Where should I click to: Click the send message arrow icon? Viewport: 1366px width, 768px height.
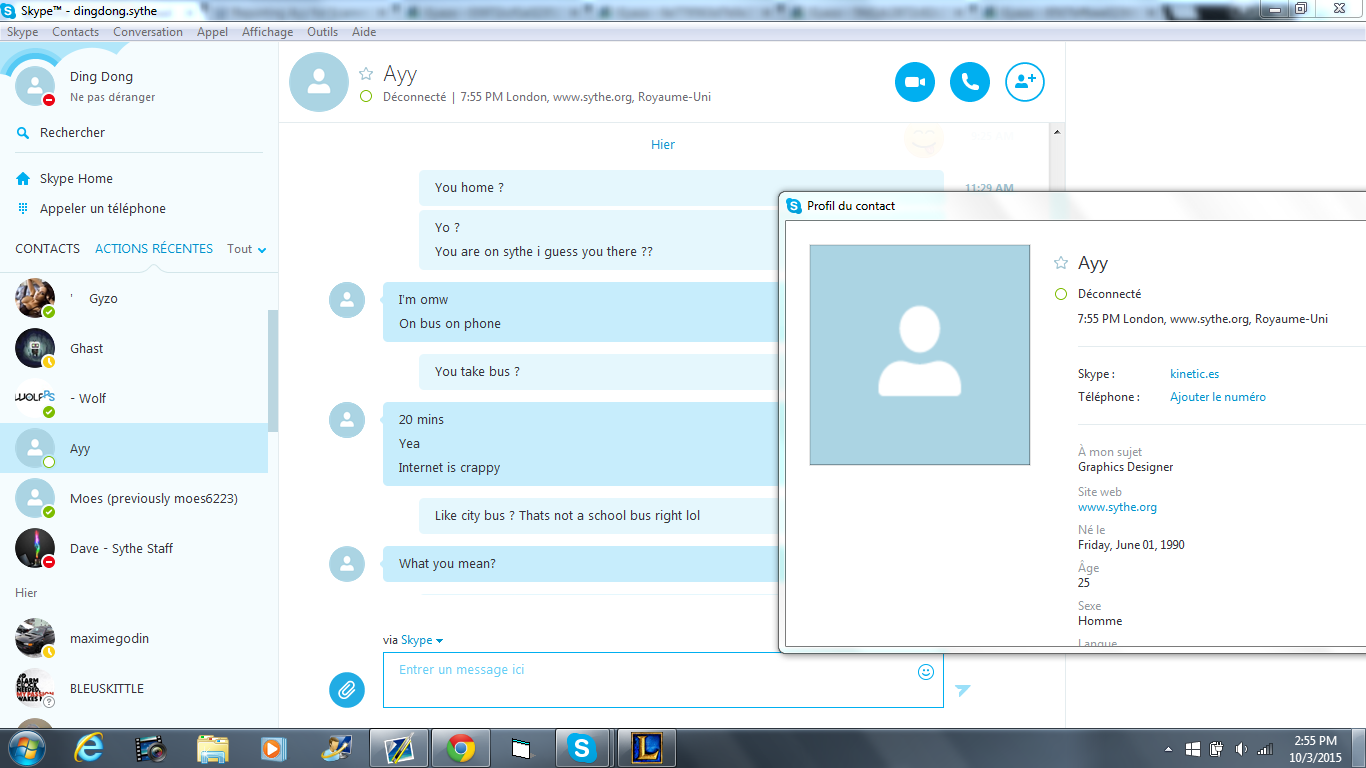(x=962, y=690)
